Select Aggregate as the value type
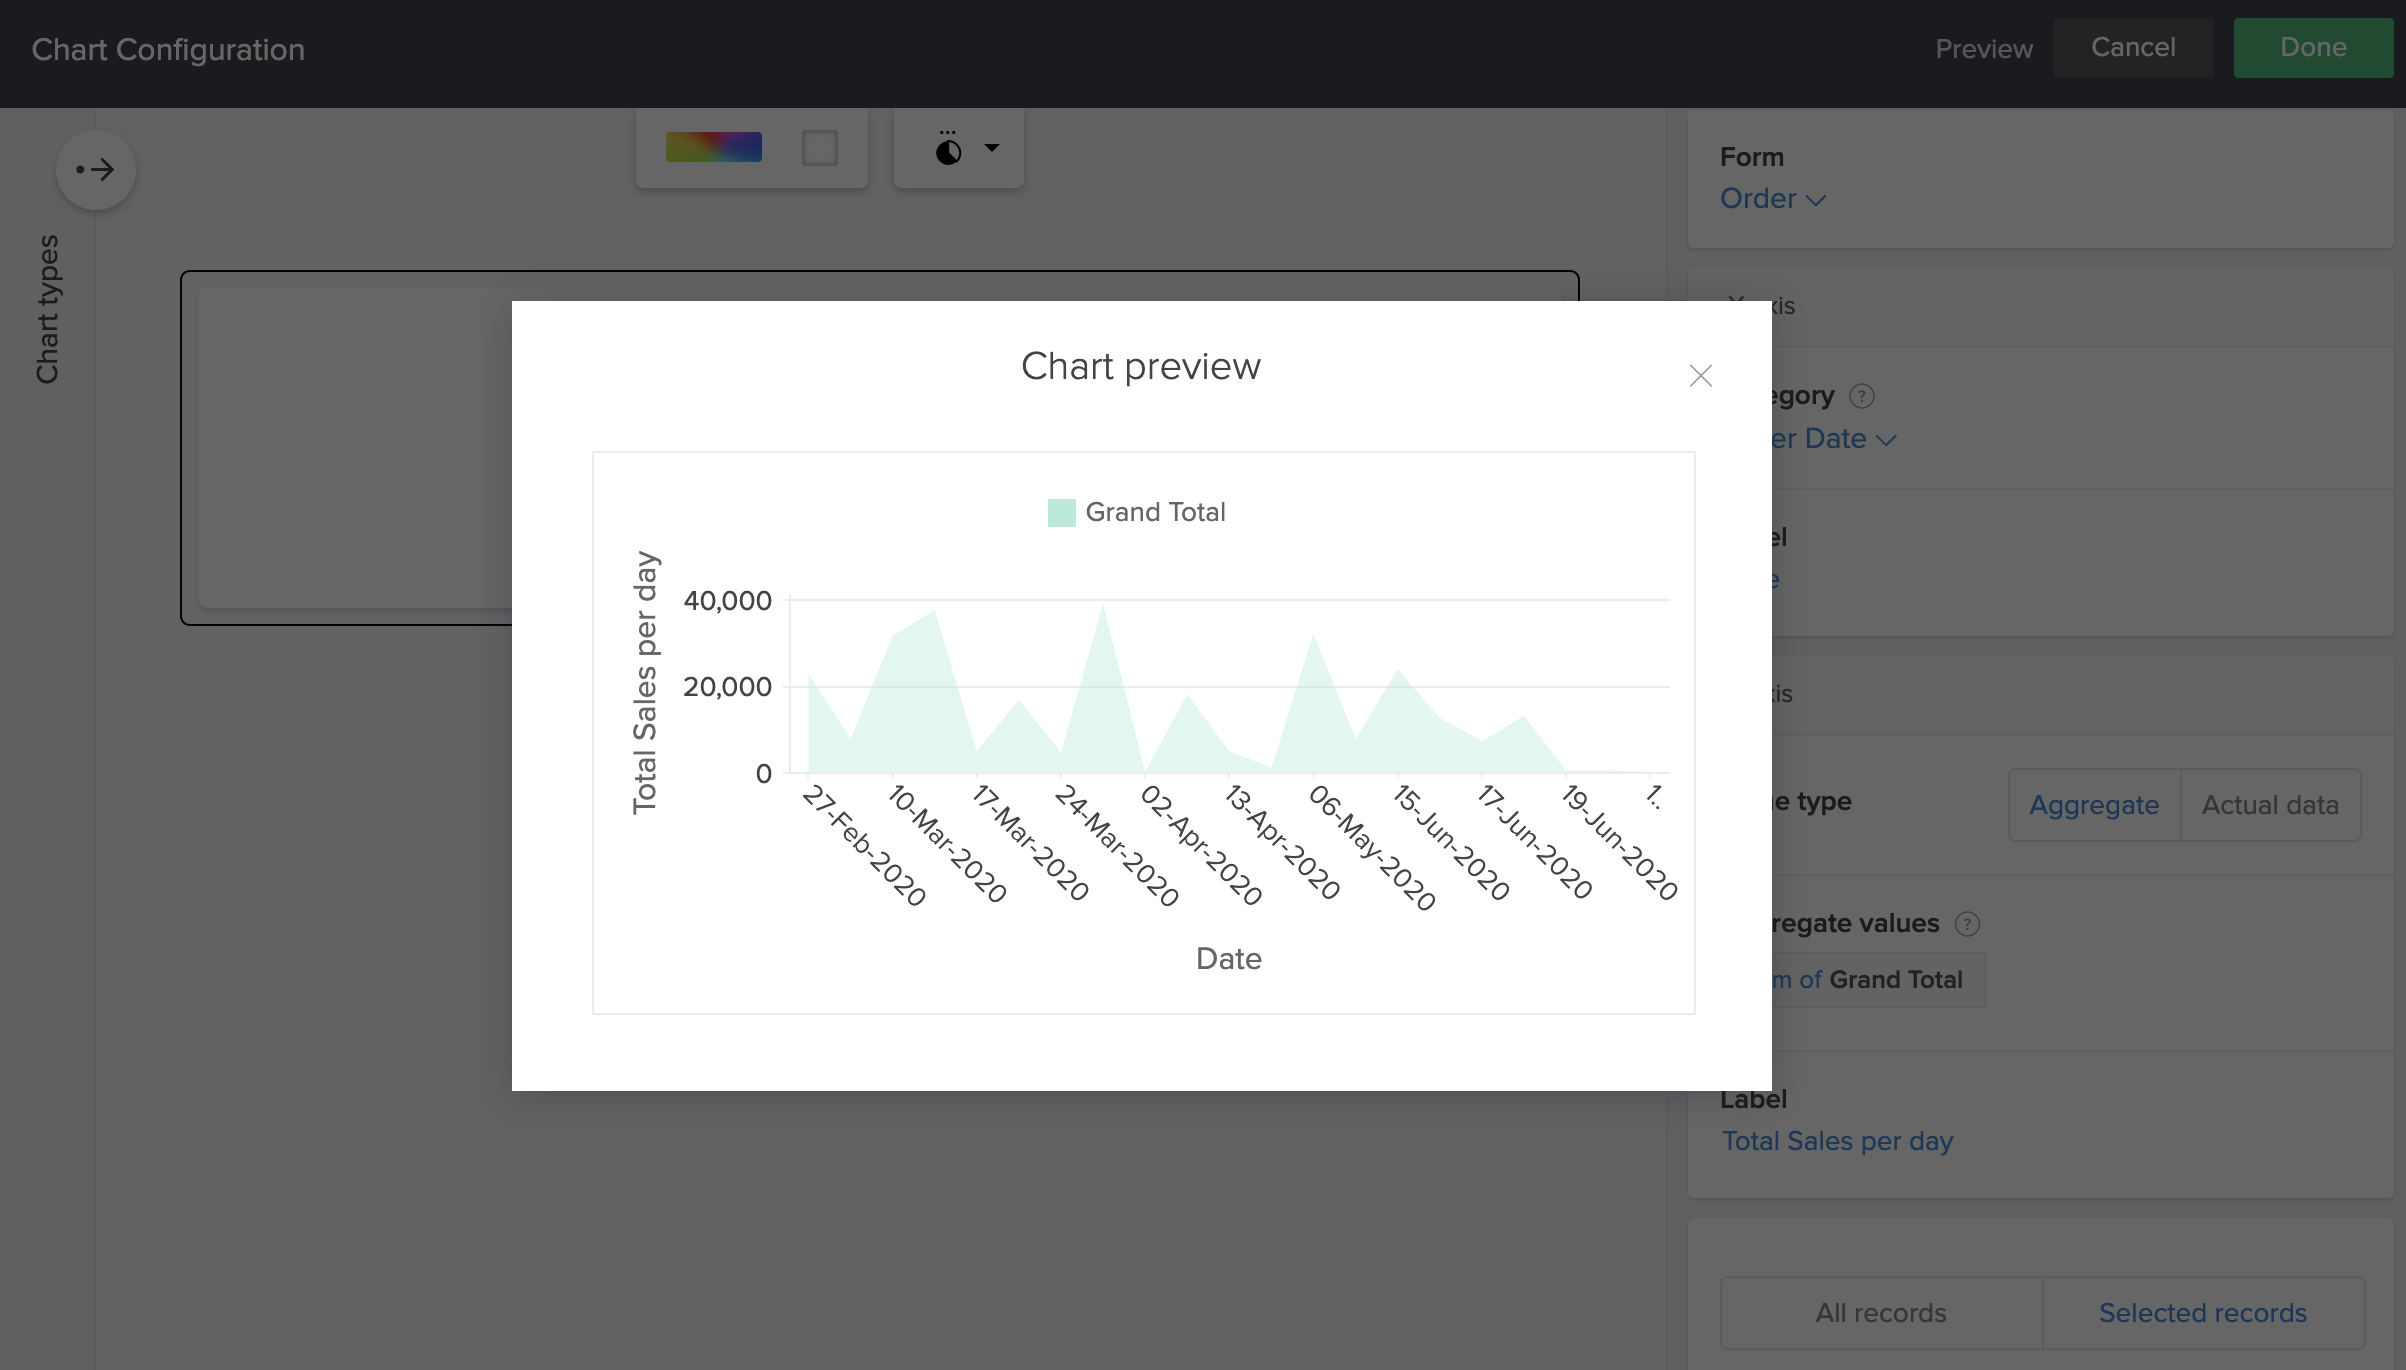The width and height of the screenshot is (2406, 1370). (2093, 804)
